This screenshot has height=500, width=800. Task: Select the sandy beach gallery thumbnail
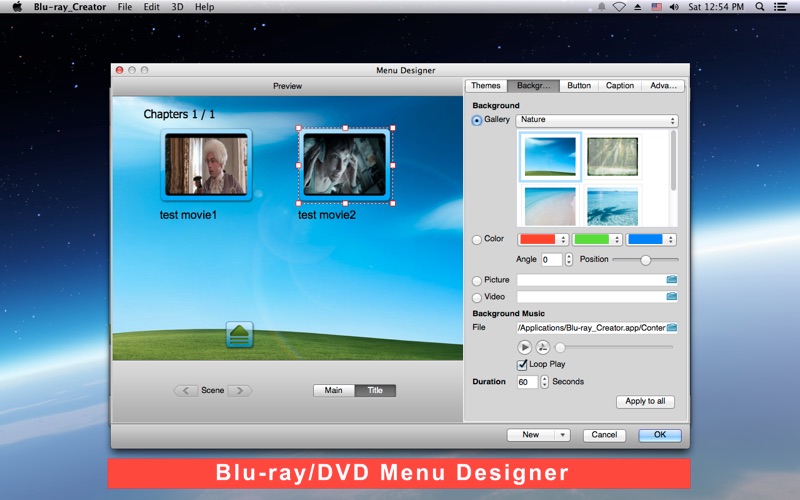click(550, 207)
